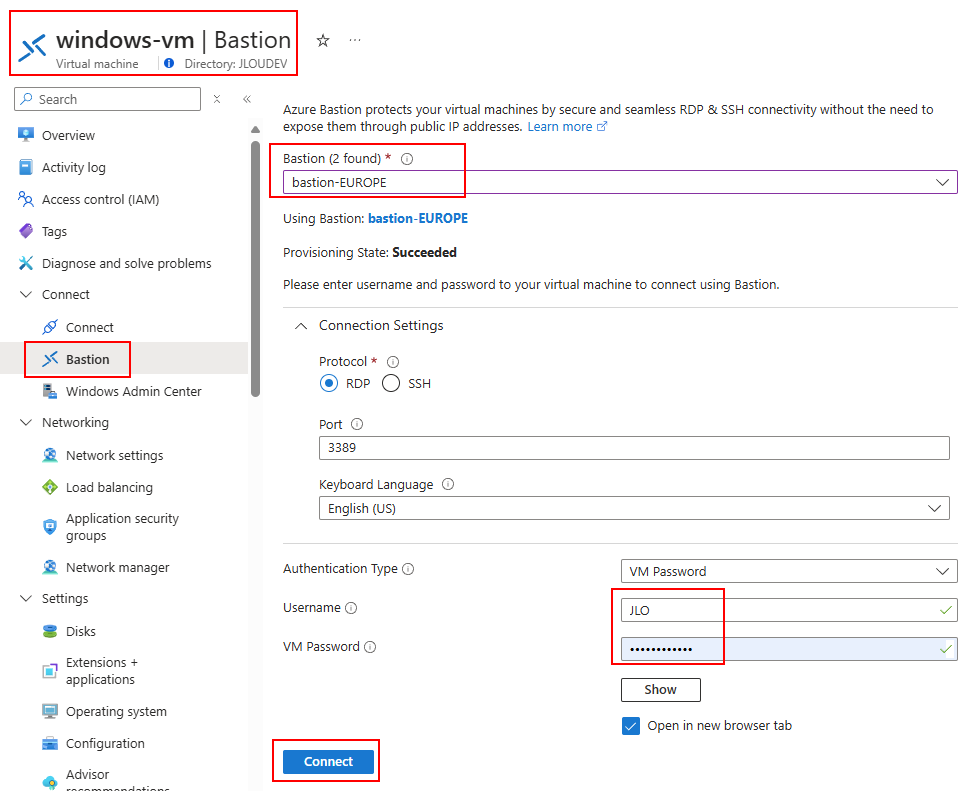Click the Network settings icon
The height and width of the screenshot is (791, 964).
pyautogui.click(x=50, y=455)
